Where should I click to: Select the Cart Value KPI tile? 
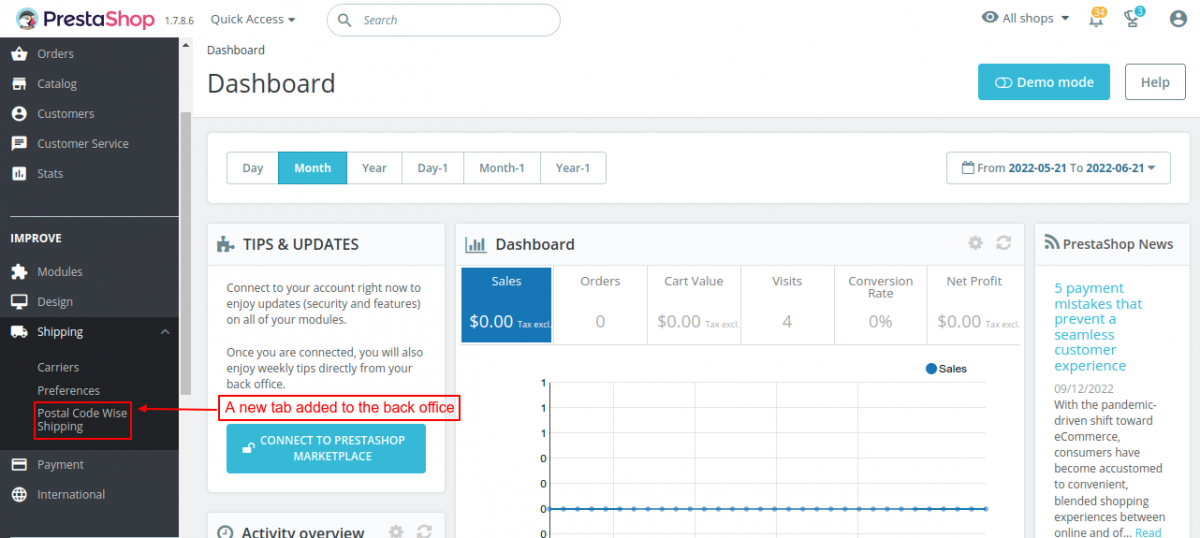(x=694, y=305)
